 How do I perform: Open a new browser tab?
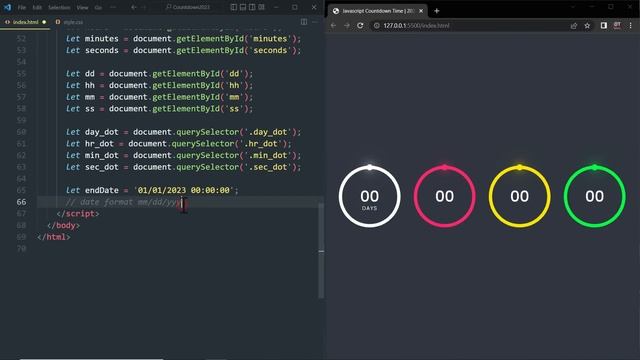pyautogui.click(x=436, y=11)
